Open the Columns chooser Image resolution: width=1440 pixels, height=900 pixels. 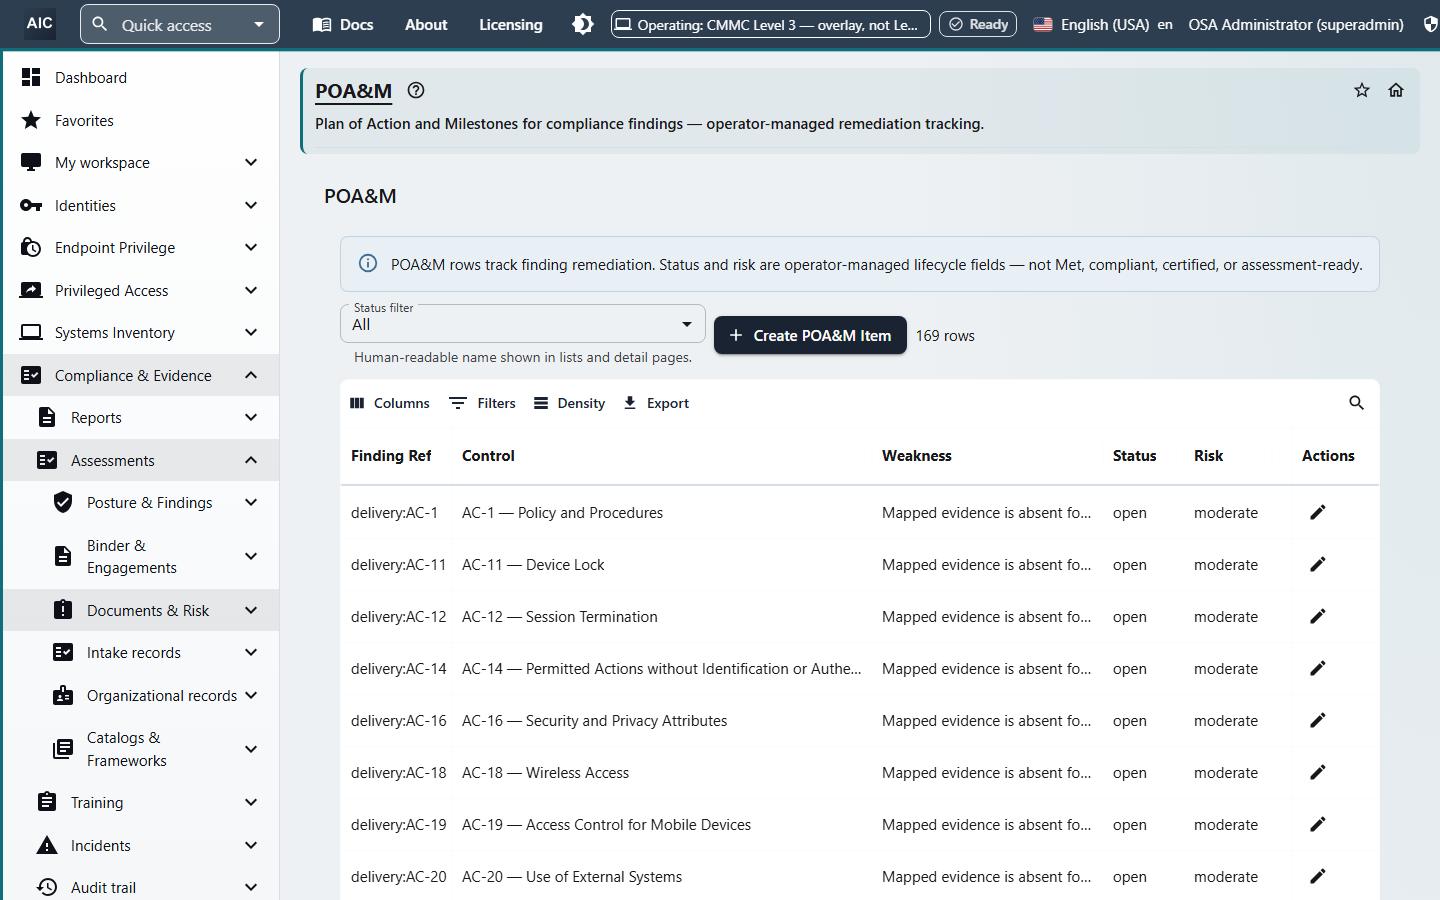point(390,403)
